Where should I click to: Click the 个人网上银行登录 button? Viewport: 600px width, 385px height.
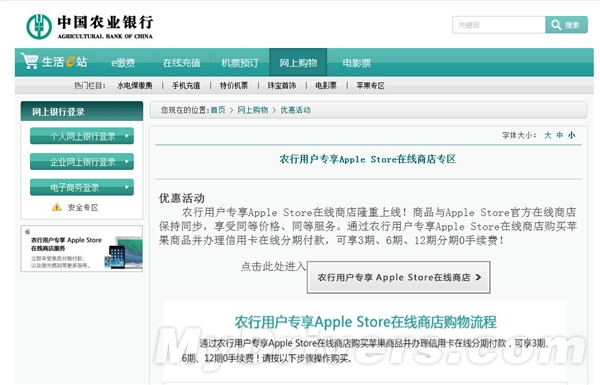[x=82, y=136]
